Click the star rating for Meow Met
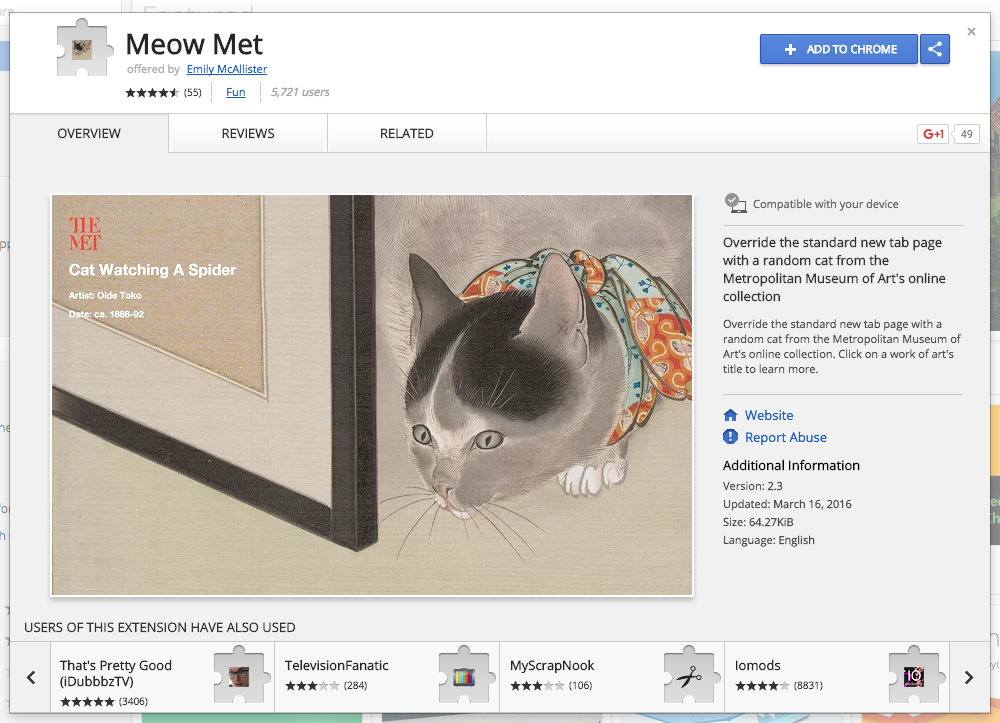 152,92
